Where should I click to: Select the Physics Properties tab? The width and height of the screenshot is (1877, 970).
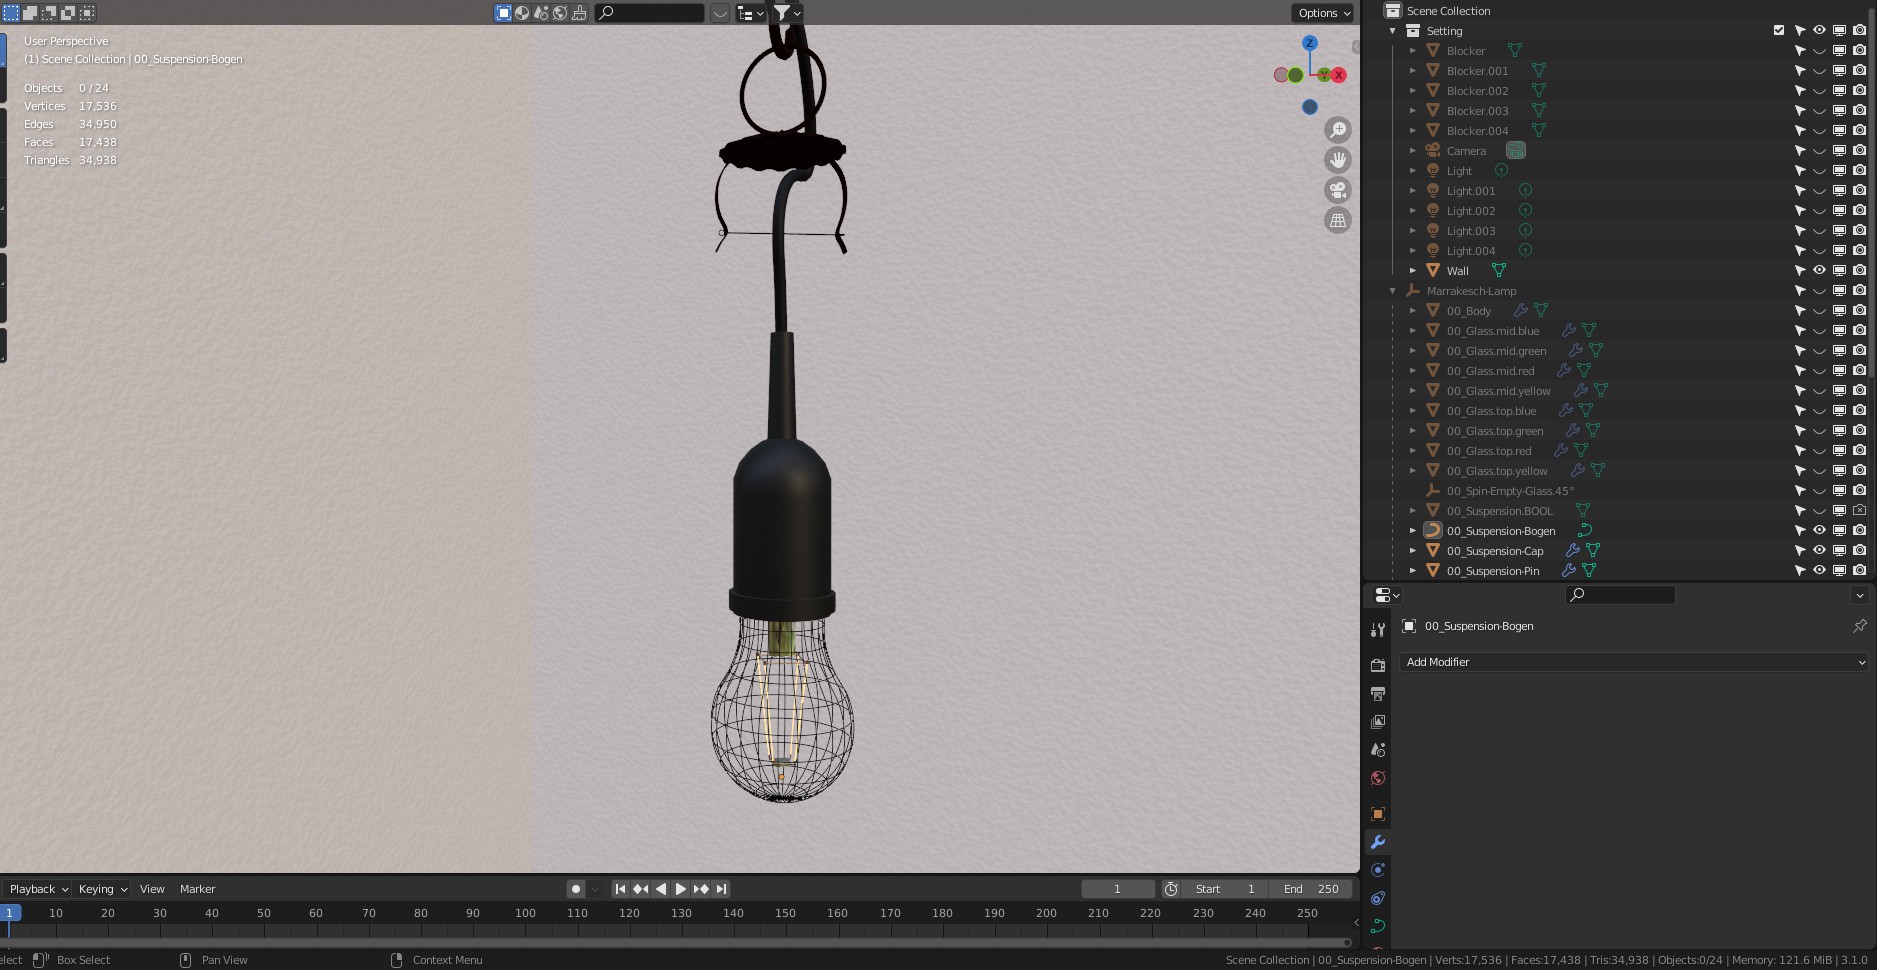(1379, 898)
